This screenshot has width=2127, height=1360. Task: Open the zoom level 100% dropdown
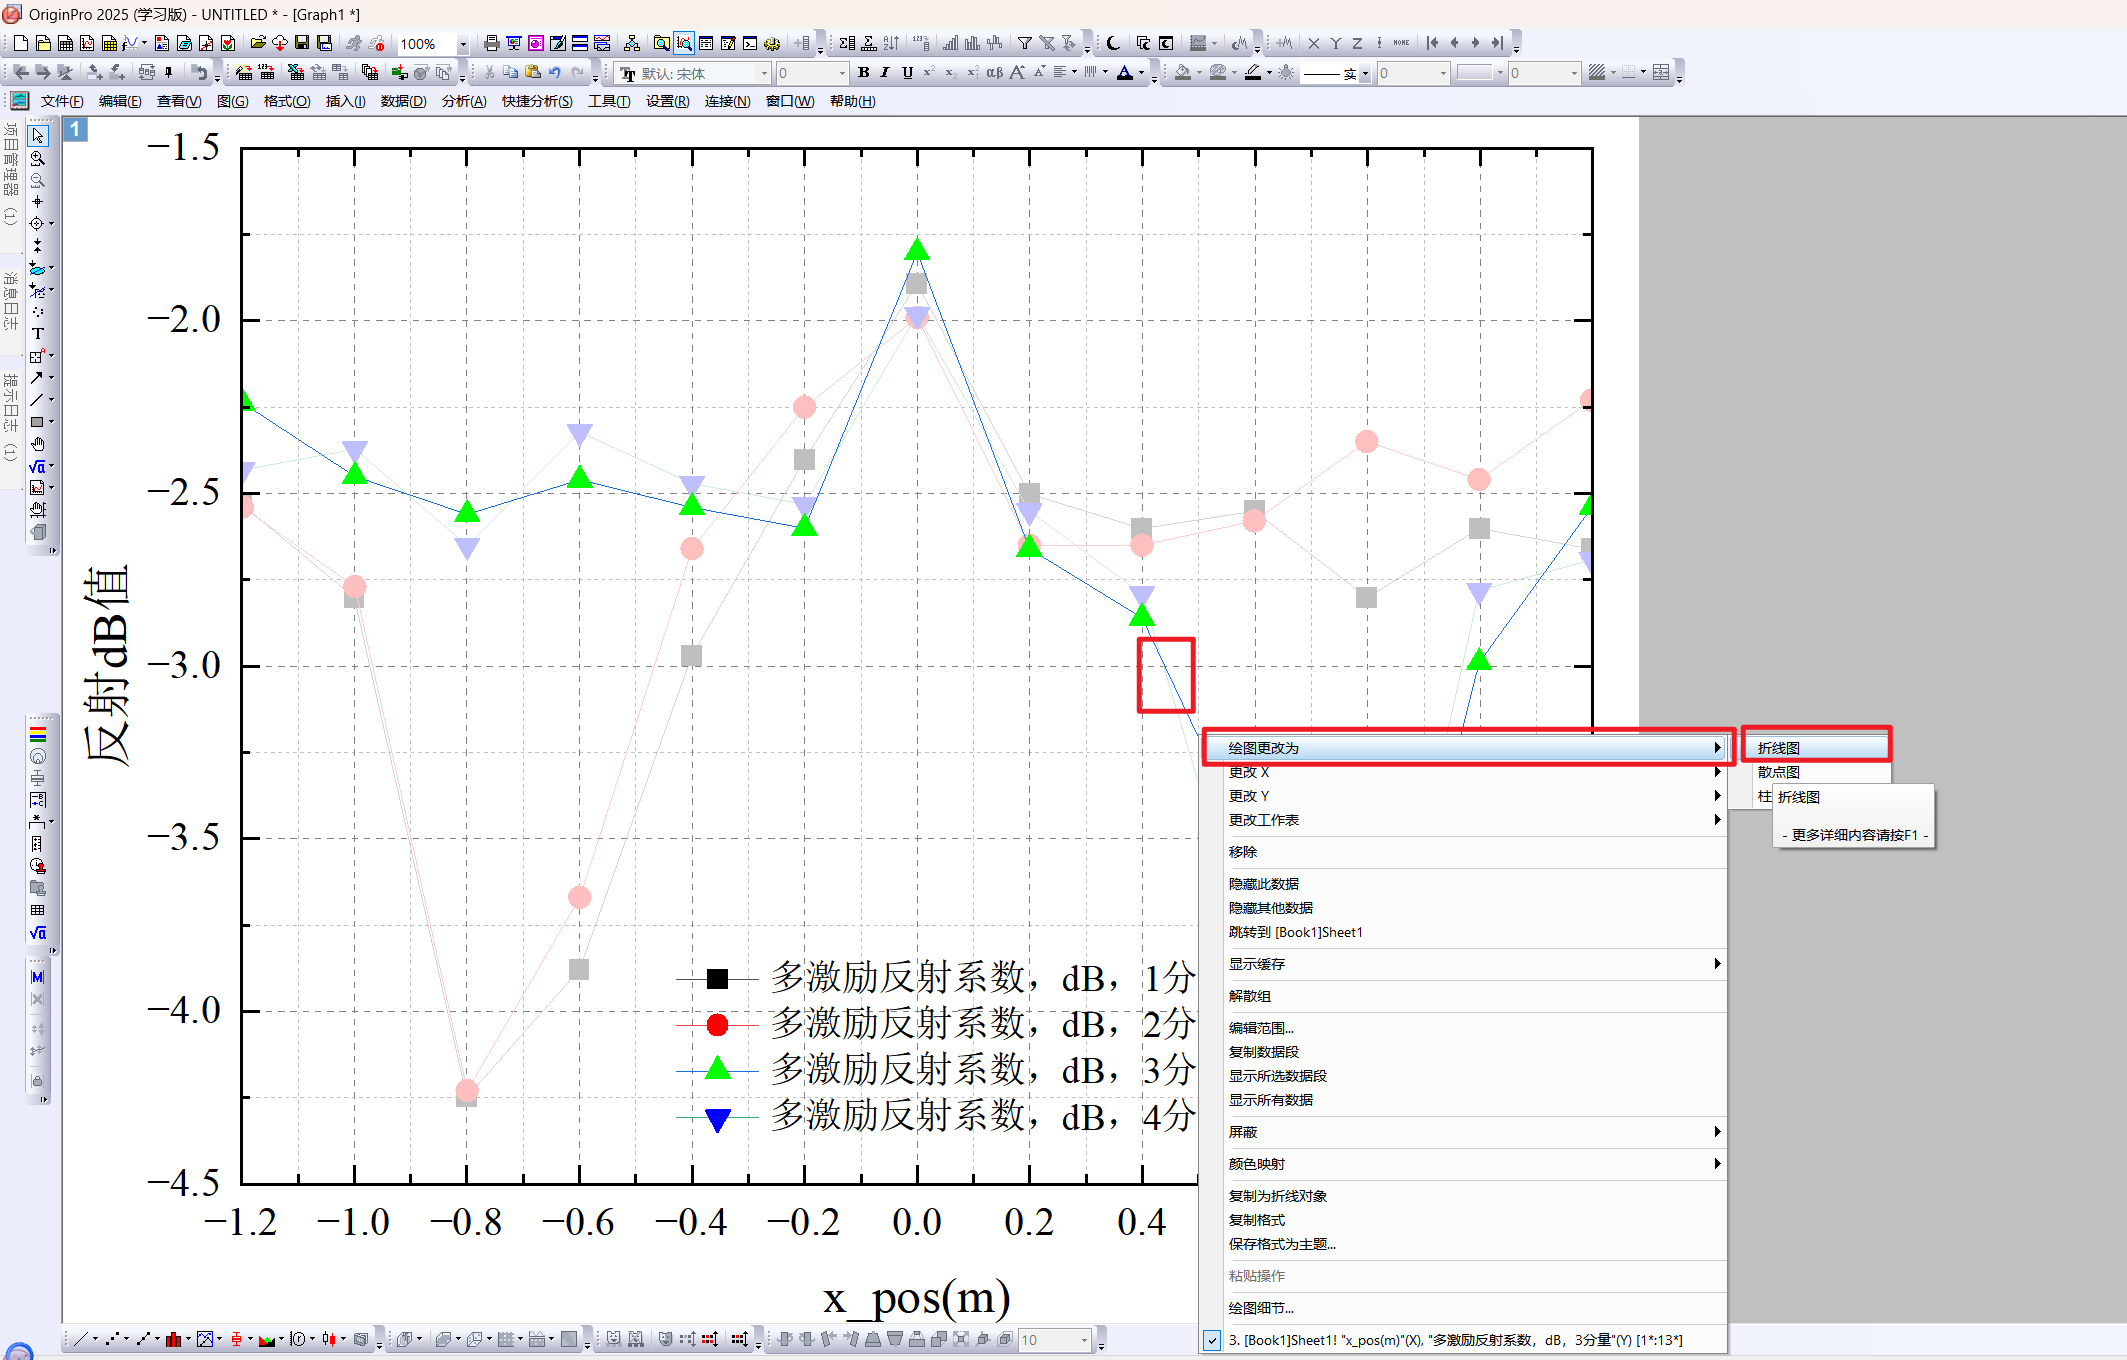[x=462, y=44]
